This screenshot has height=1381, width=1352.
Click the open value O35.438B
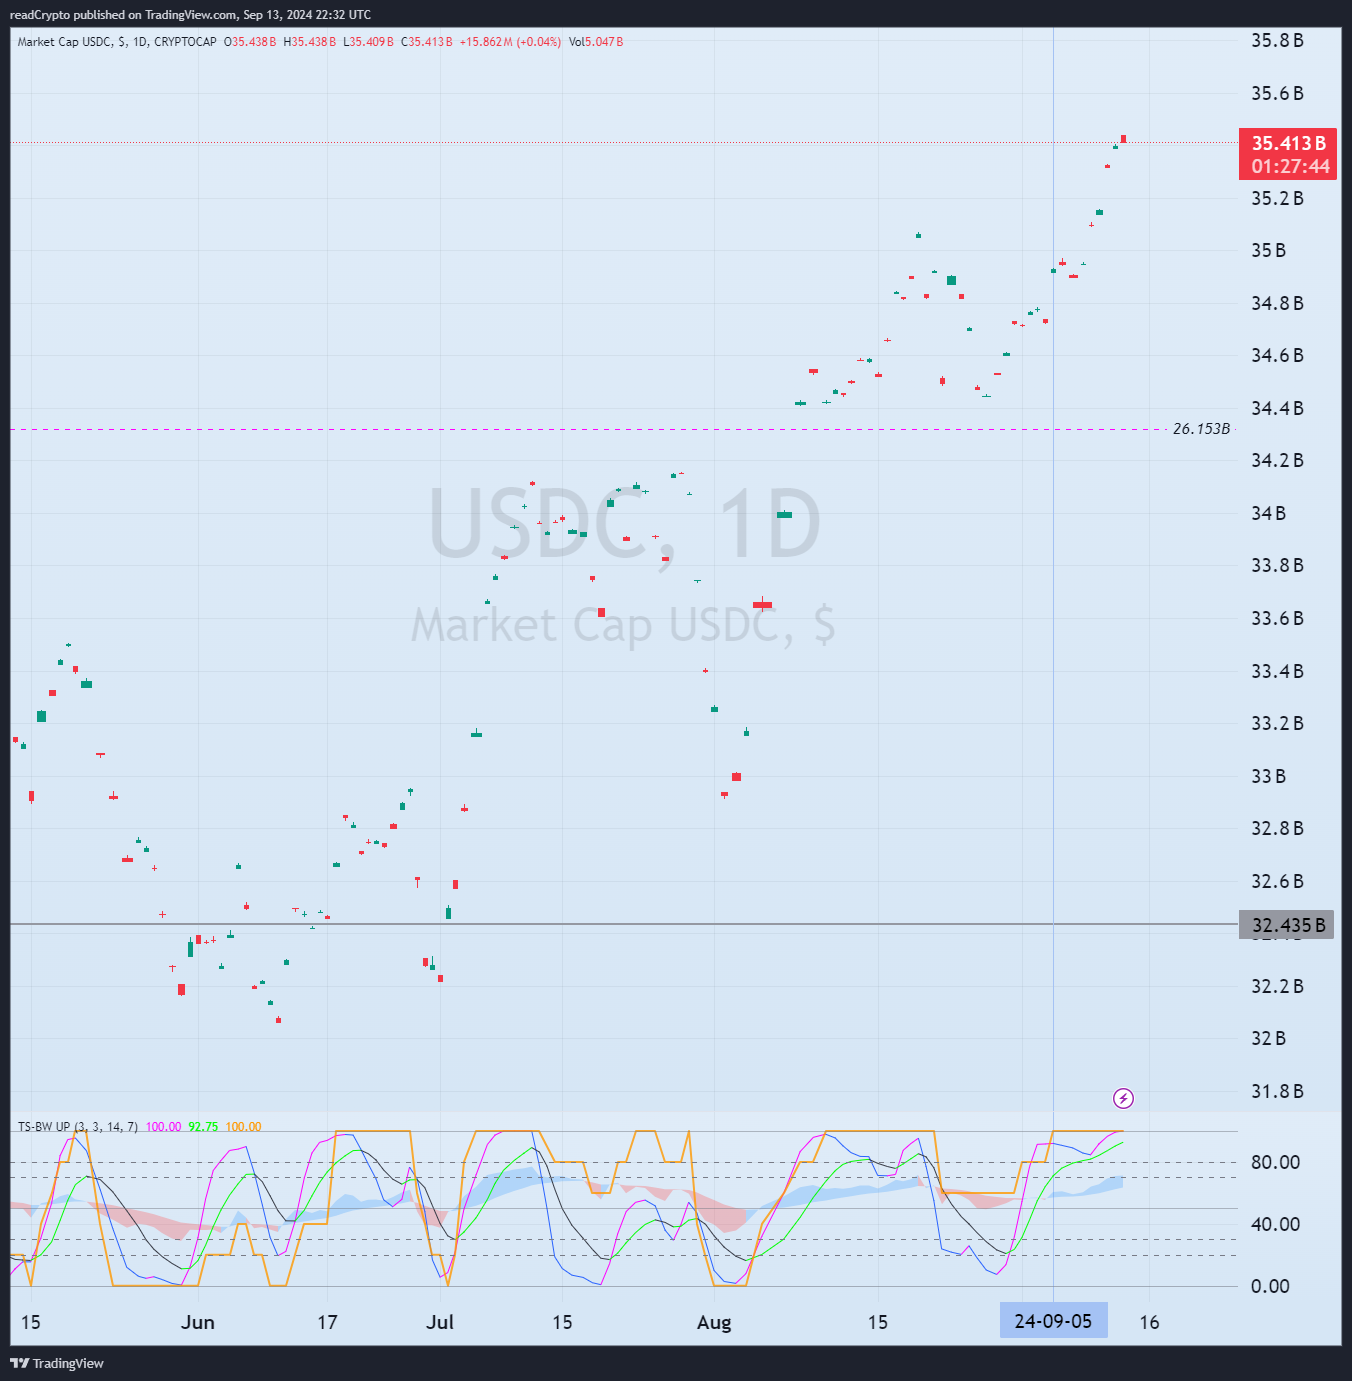250,42
